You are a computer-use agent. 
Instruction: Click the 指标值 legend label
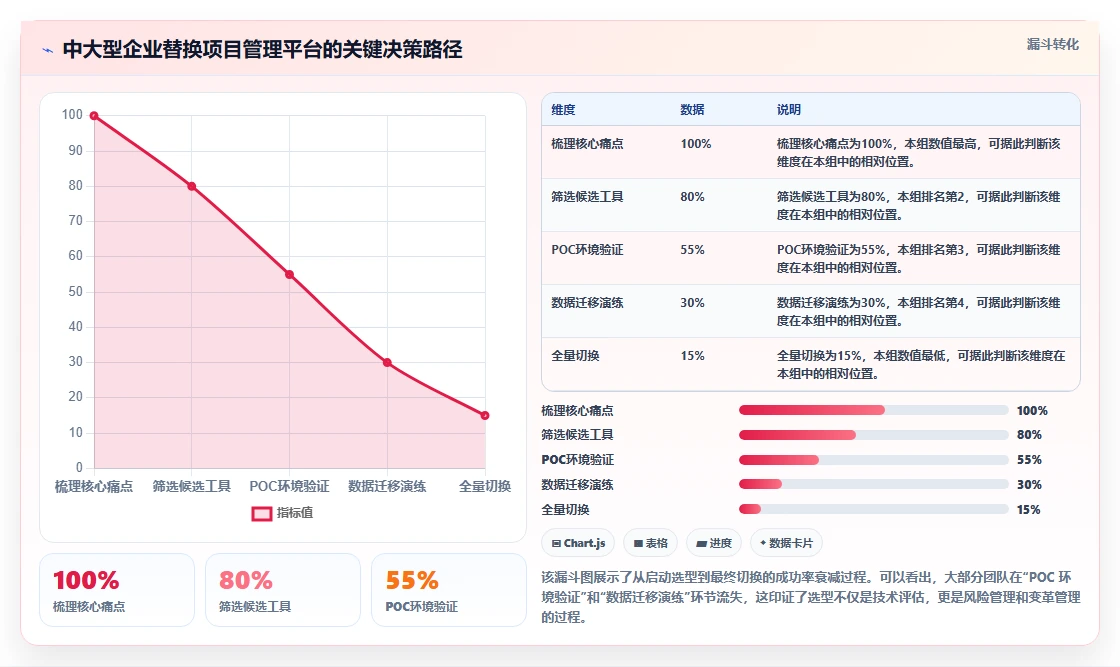[x=294, y=513]
